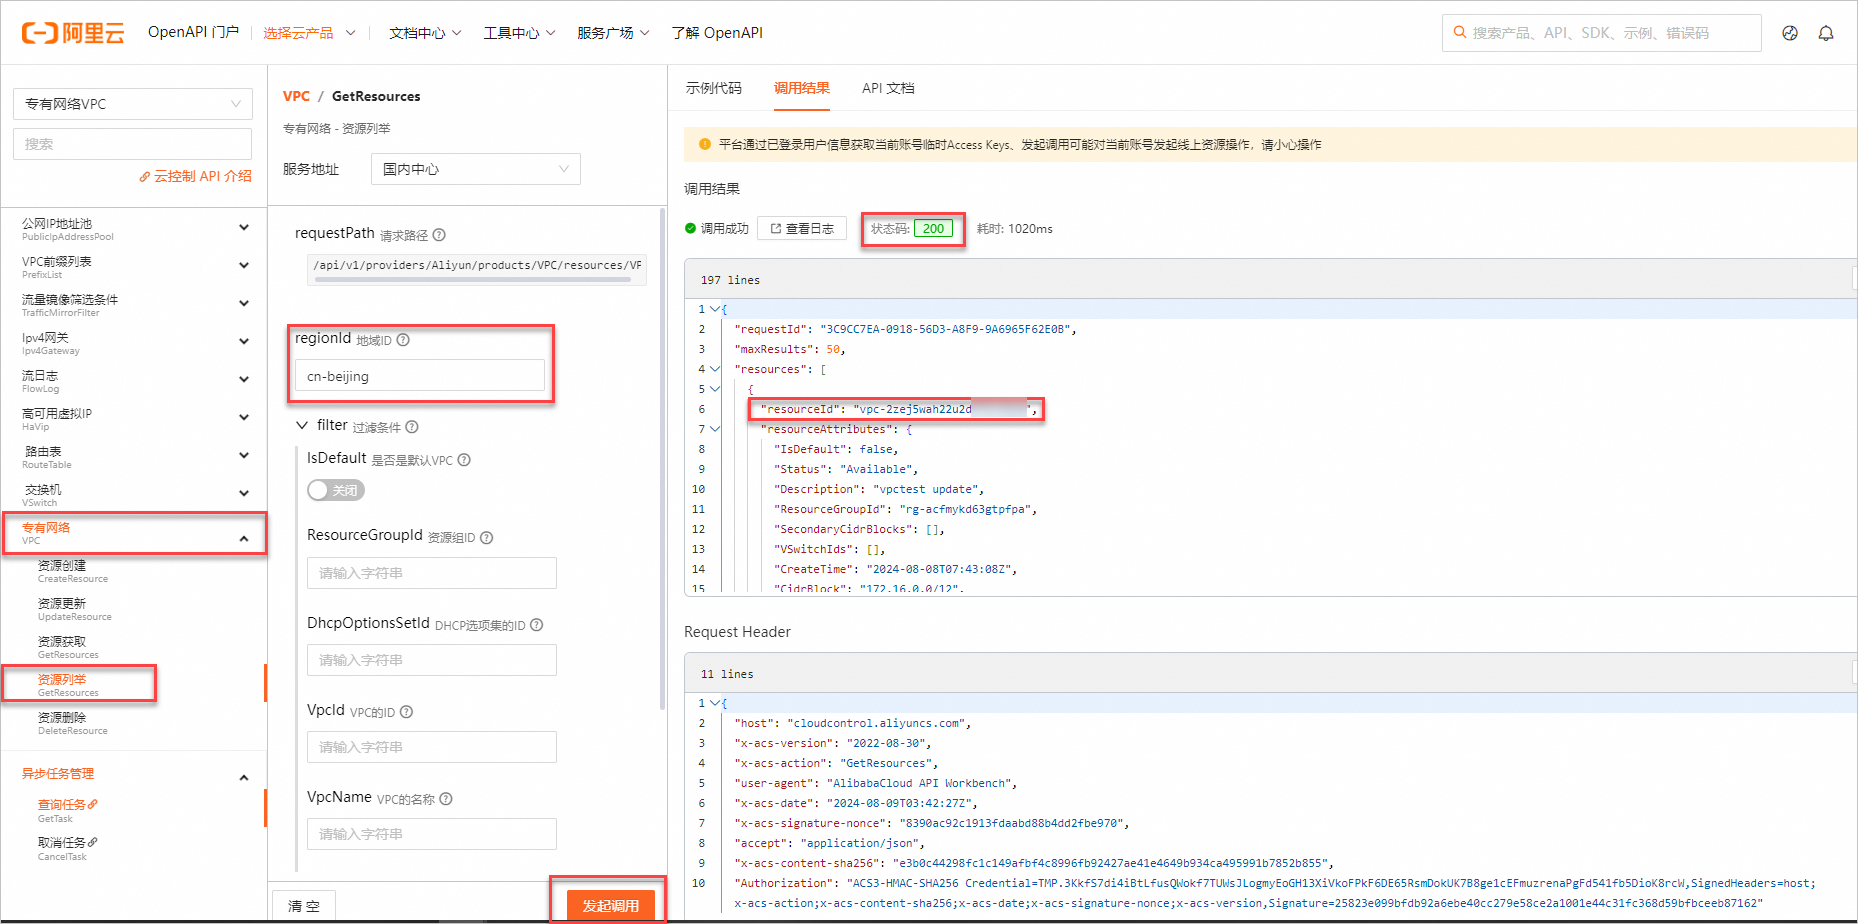The width and height of the screenshot is (1858, 924).
Task: Click the Alibaba Cloud logo
Action: [73, 33]
